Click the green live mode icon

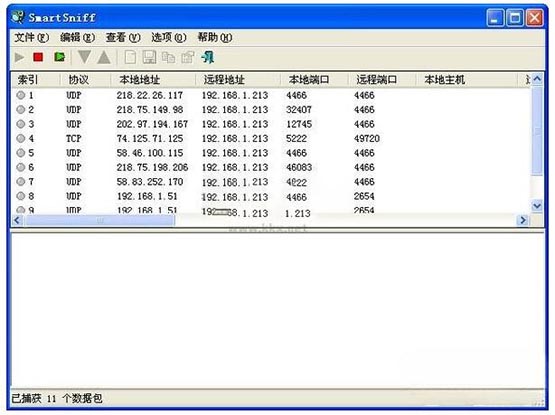(59, 57)
